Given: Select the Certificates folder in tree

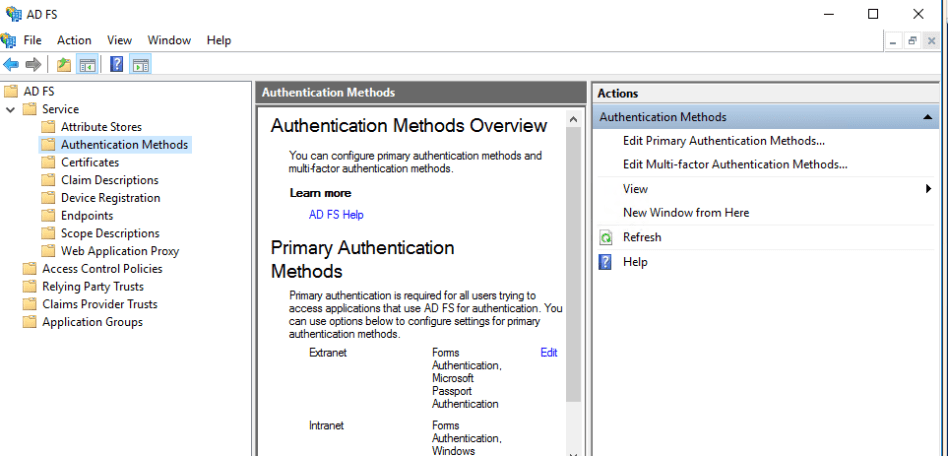Looking at the screenshot, I should (x=89, y=162).
